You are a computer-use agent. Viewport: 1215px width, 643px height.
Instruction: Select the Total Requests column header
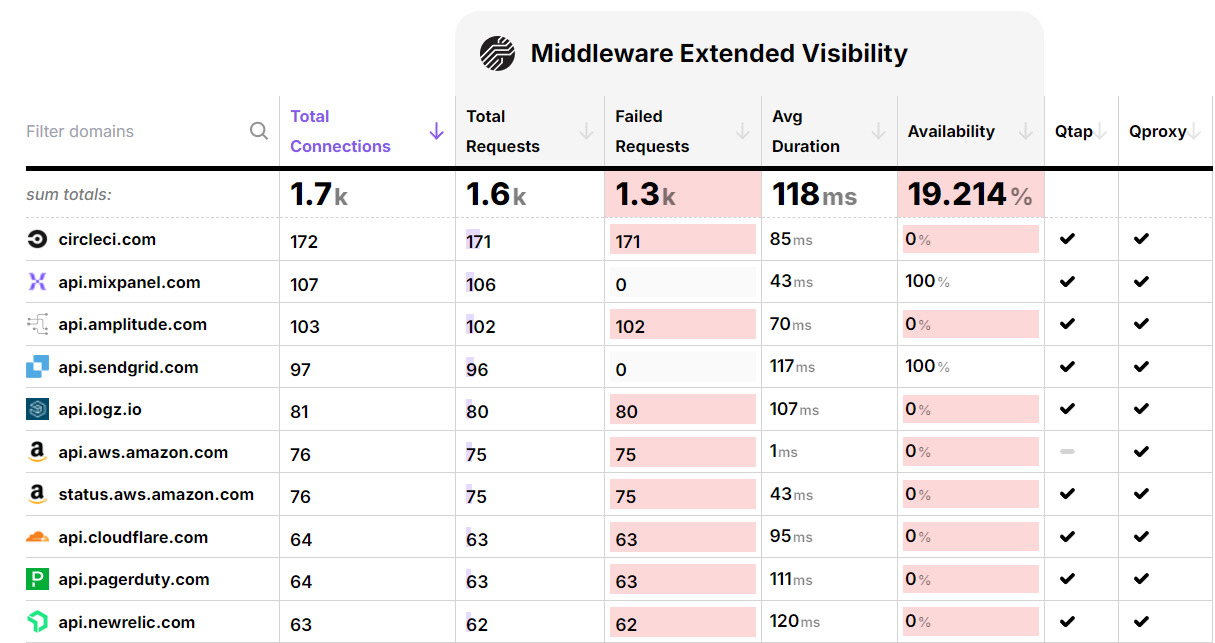(x=502, y=131)
